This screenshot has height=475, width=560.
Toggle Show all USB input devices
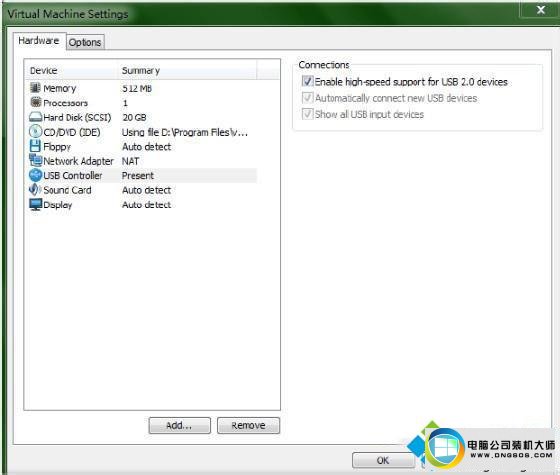coord(307,114)
